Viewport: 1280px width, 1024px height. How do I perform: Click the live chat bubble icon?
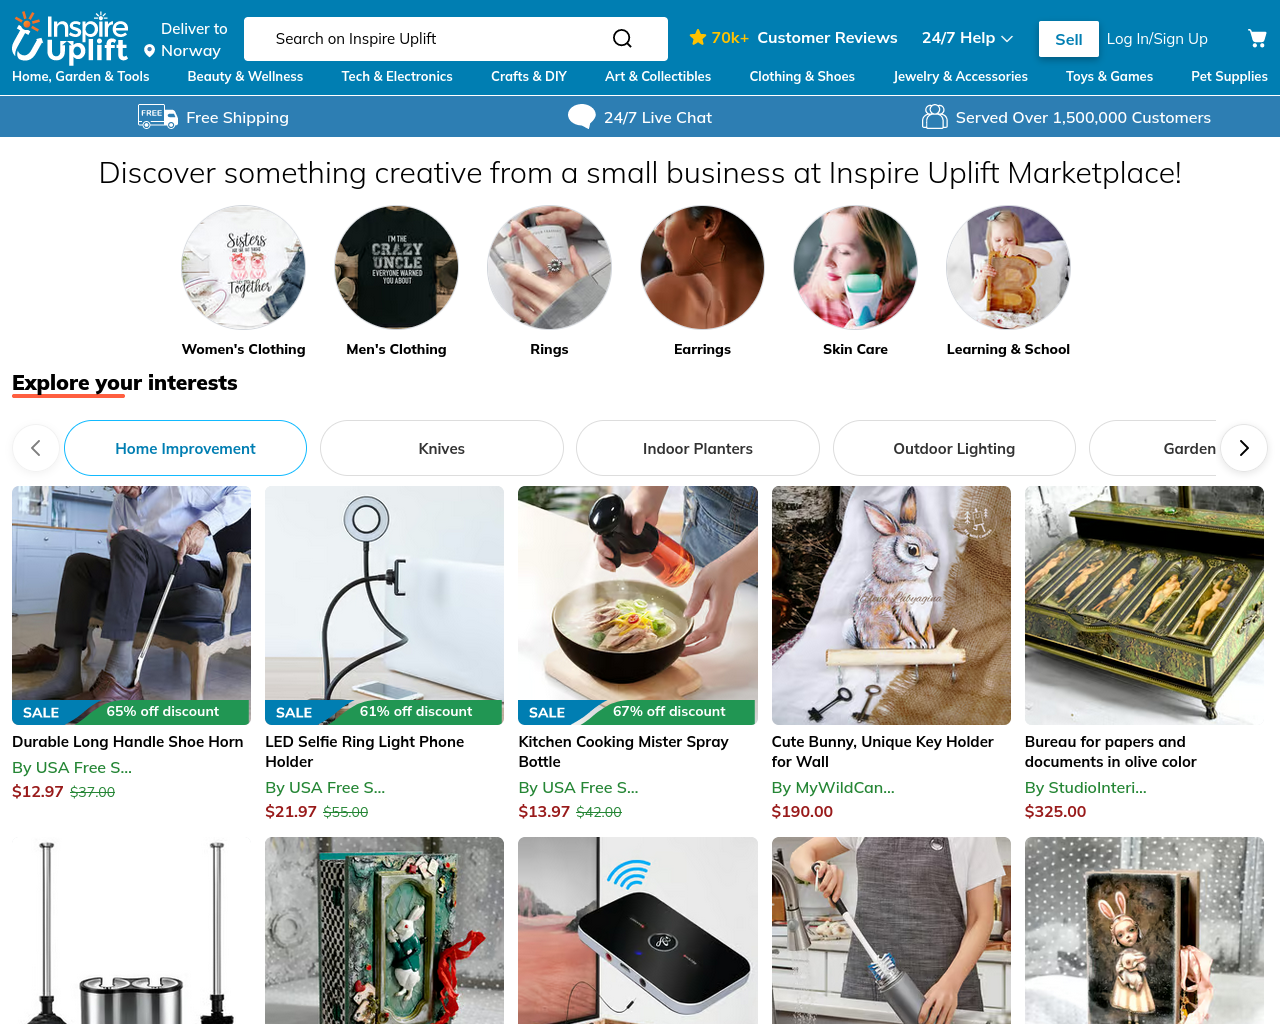click(581, 117)
